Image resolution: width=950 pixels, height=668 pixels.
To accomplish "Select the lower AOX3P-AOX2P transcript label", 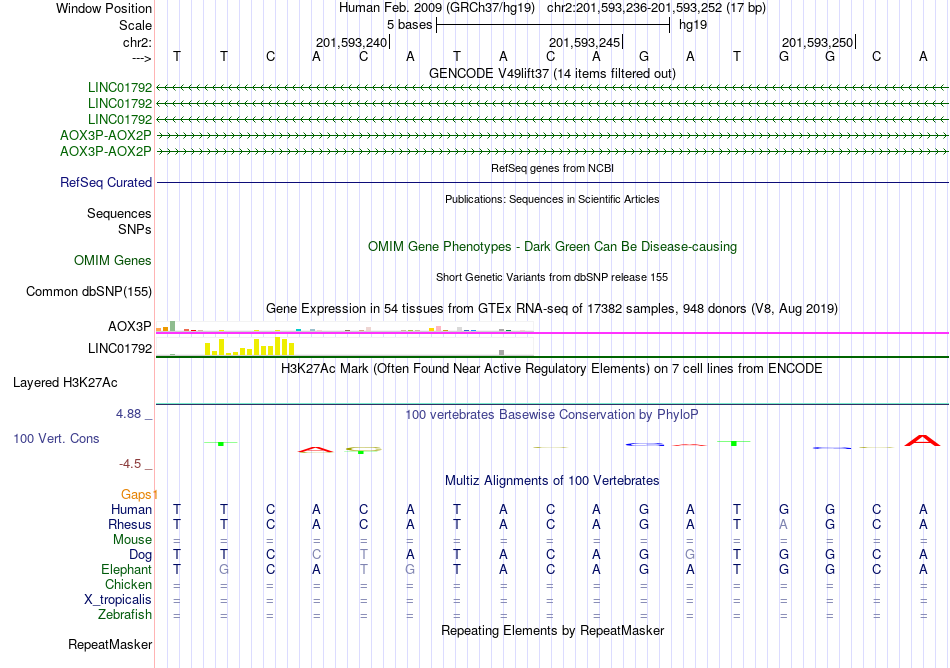I will click(x=105, y=151).
